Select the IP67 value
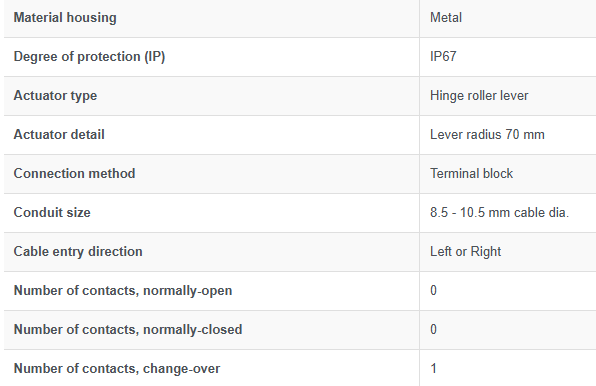 (443, 57)
